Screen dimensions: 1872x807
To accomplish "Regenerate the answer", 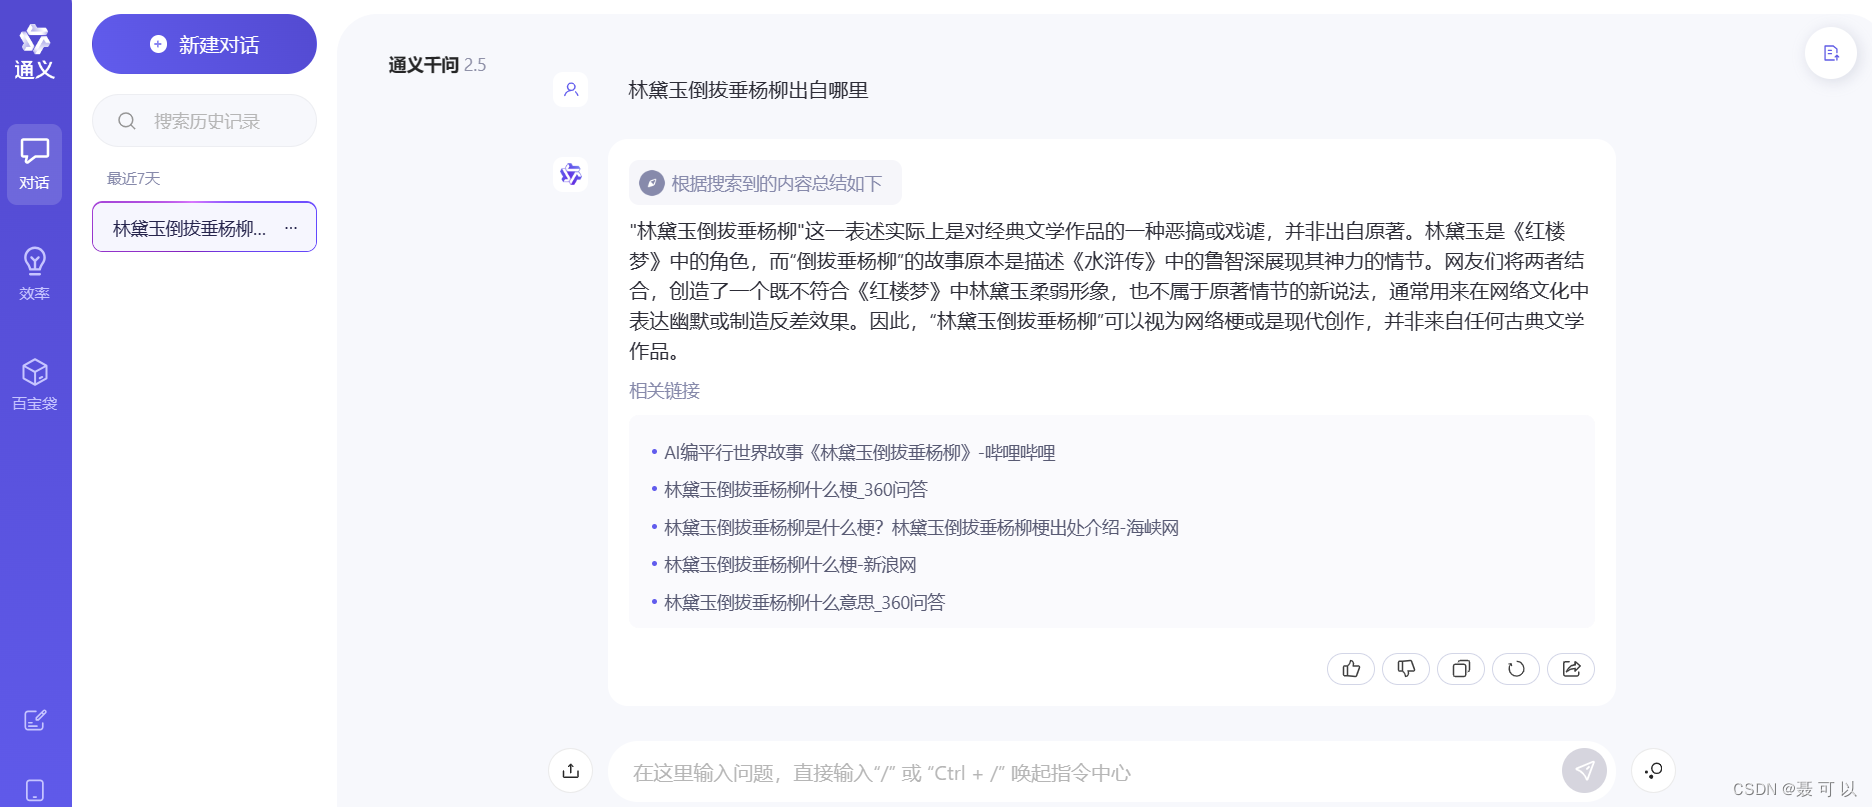I will pyautogui.click(x=1516, y=669).
